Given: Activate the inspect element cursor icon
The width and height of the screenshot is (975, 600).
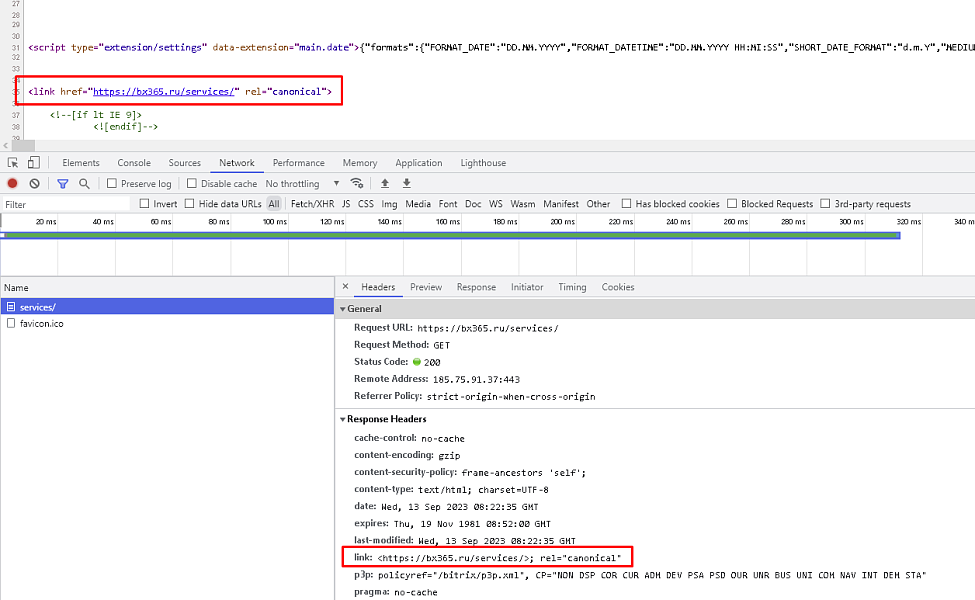Looking at the screenshot, I should pos(14,162).
